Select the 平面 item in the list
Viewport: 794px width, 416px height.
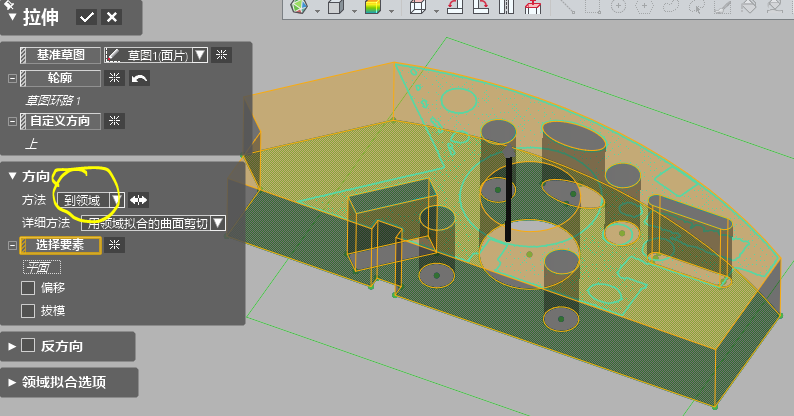(42, 267)
